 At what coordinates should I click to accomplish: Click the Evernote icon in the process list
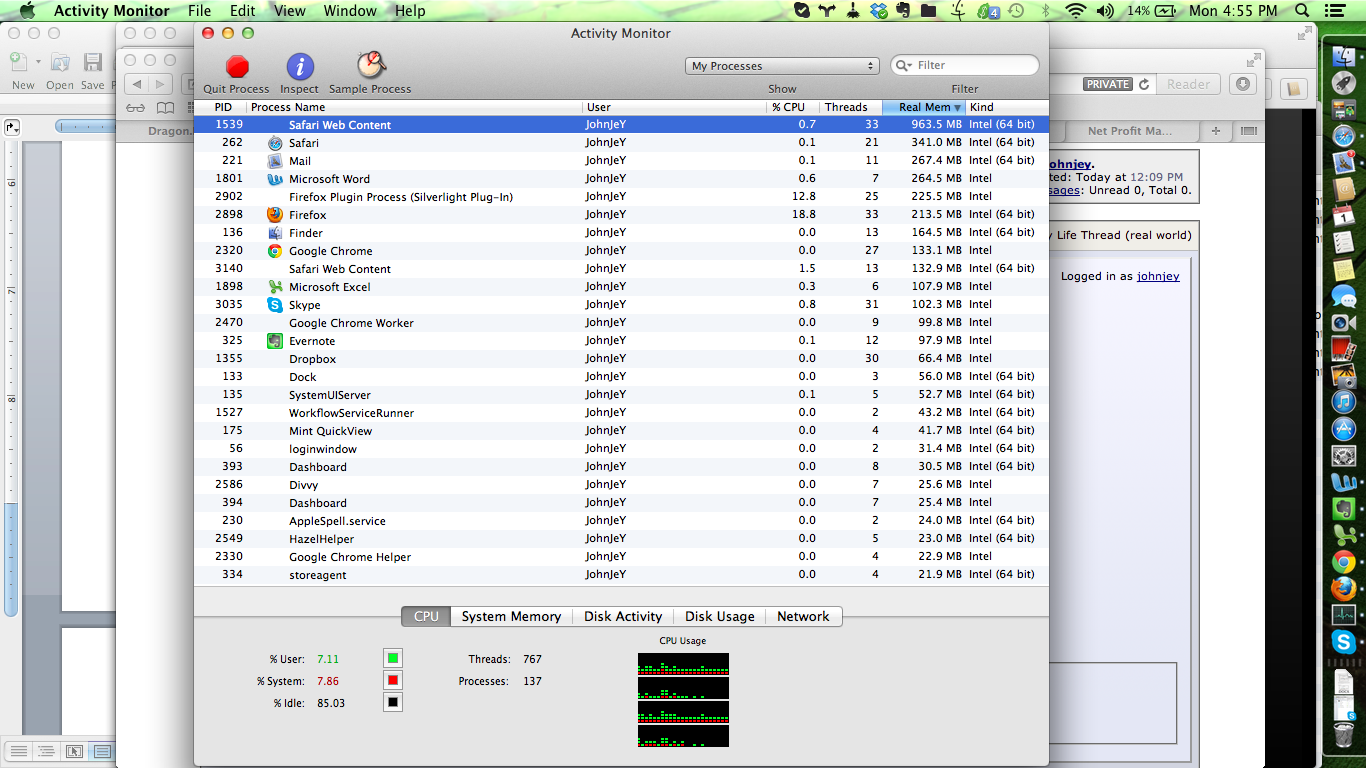(x=275, y=341)
